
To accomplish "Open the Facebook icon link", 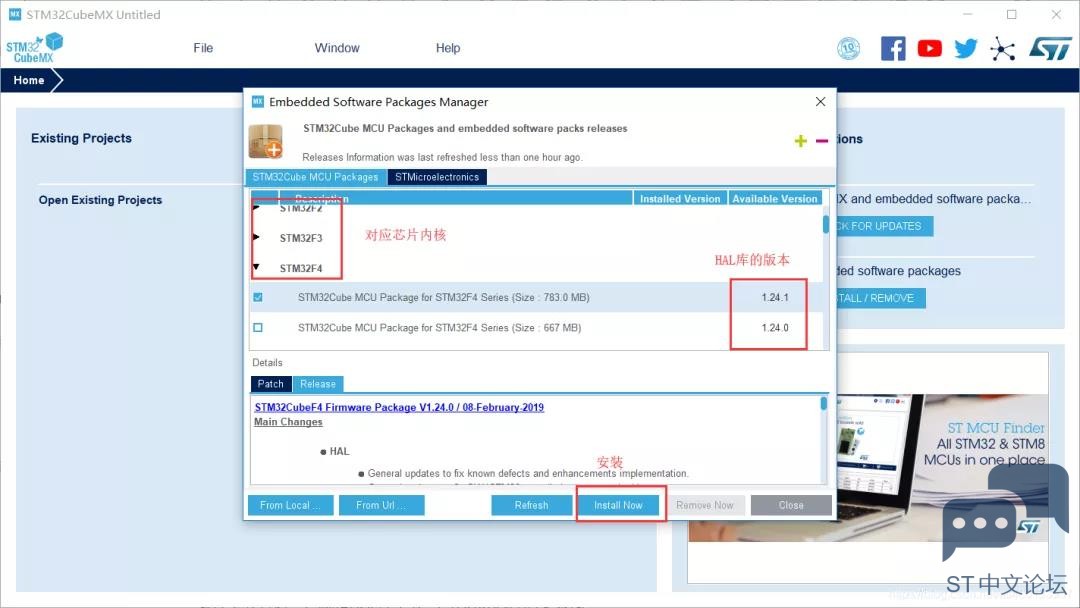I will [893, 48].
